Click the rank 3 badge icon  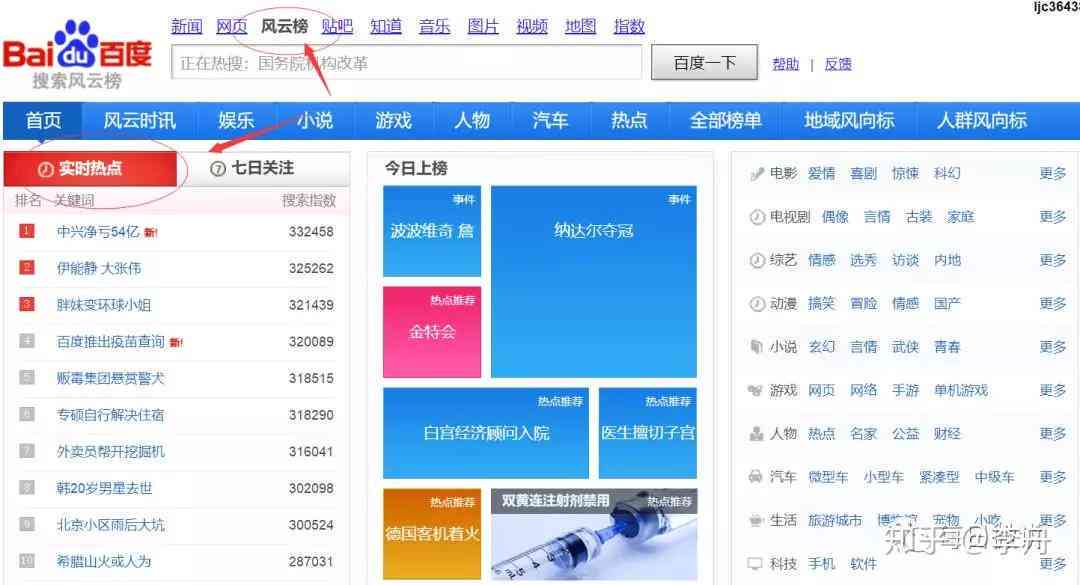(27, 304)
